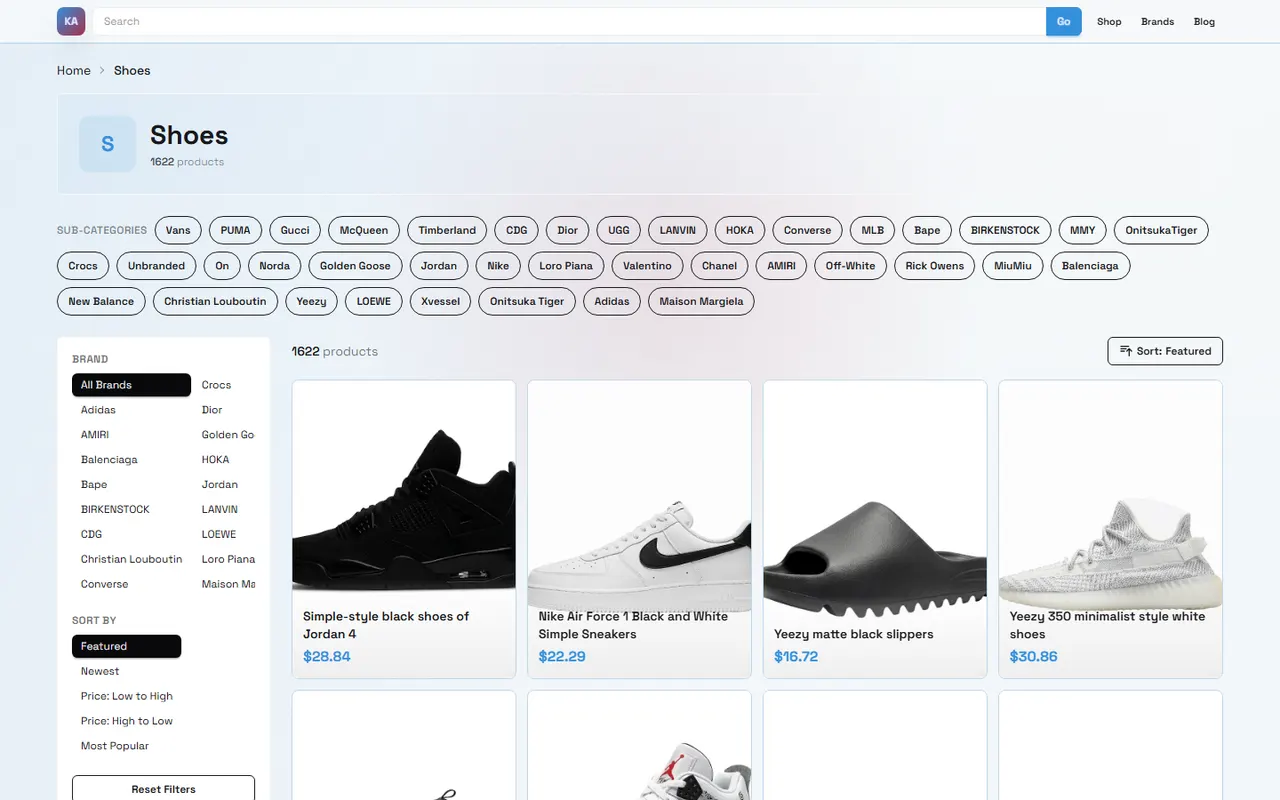Click the Reset Filters button
The image size is (1280, 800).
click(163, 789)
